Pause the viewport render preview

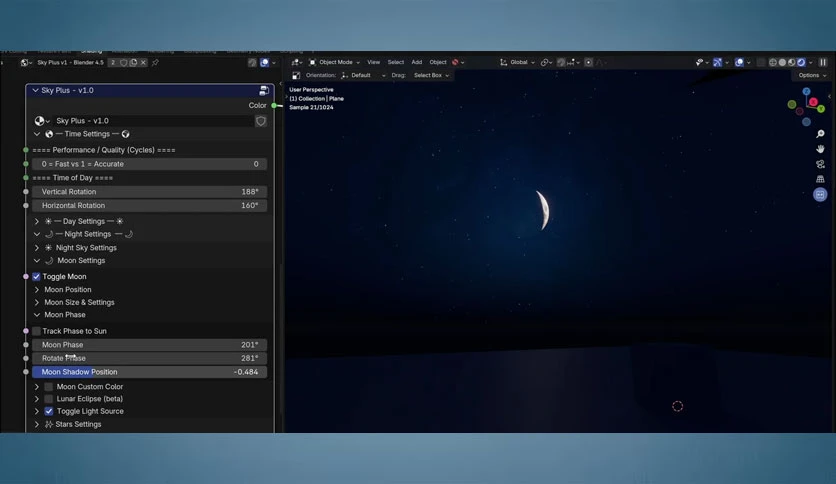[x=823, y=62]
